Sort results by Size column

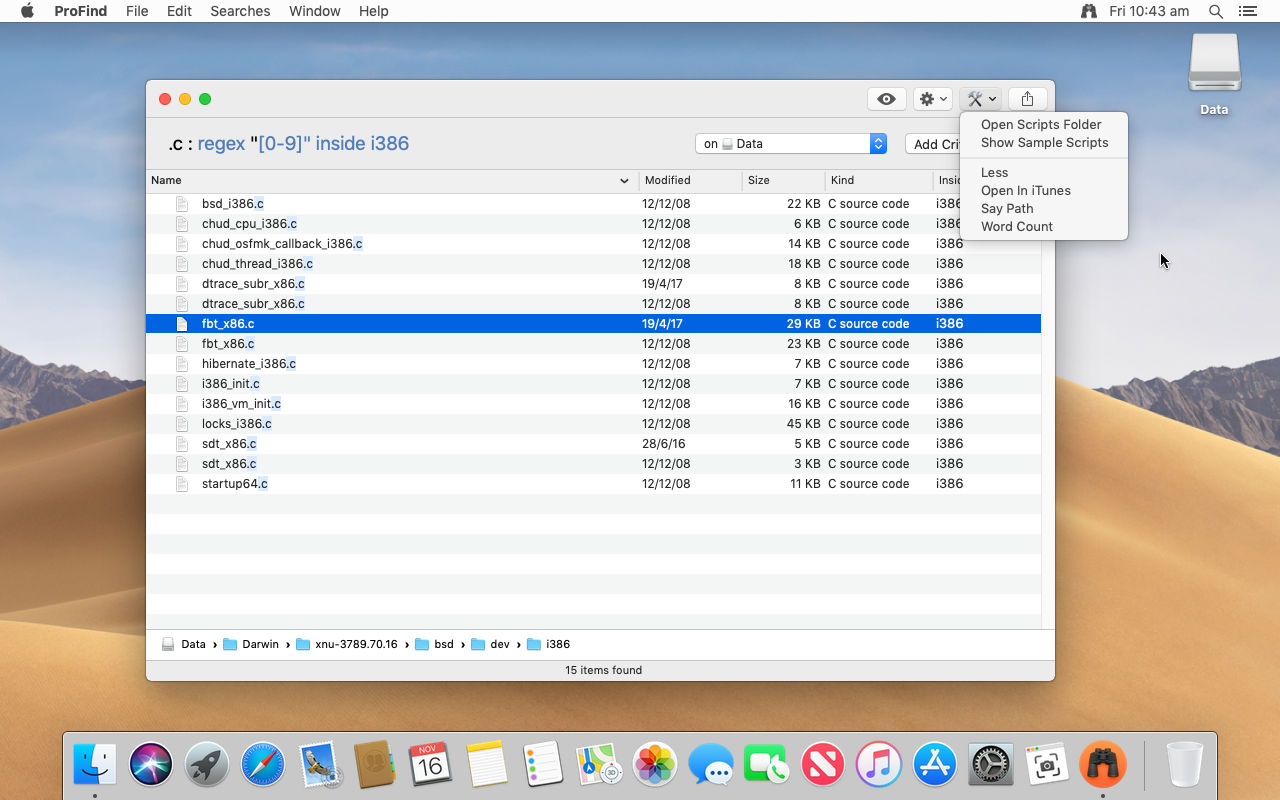784,180
